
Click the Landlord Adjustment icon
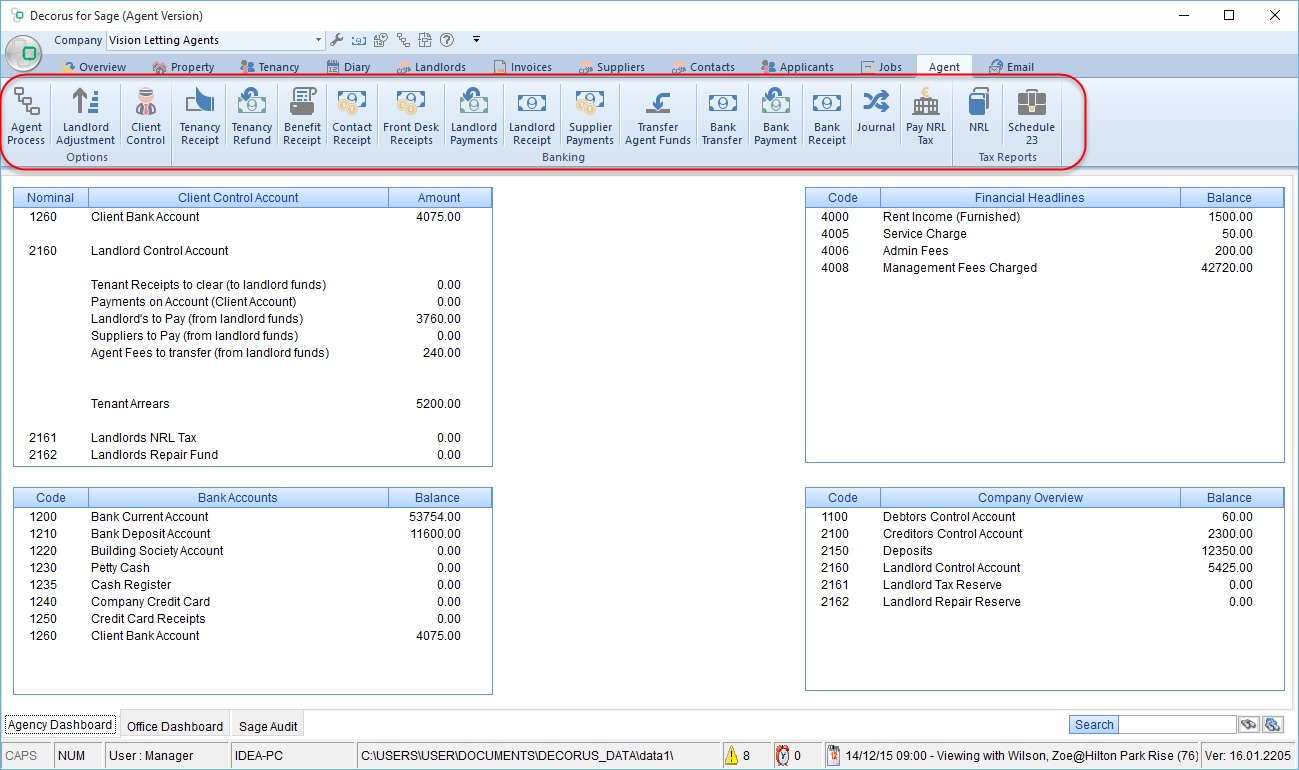point(86,116)
